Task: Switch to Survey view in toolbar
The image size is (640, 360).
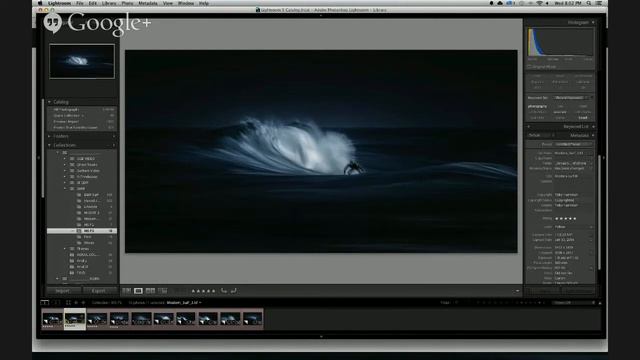Action: (x=162, y=291)
